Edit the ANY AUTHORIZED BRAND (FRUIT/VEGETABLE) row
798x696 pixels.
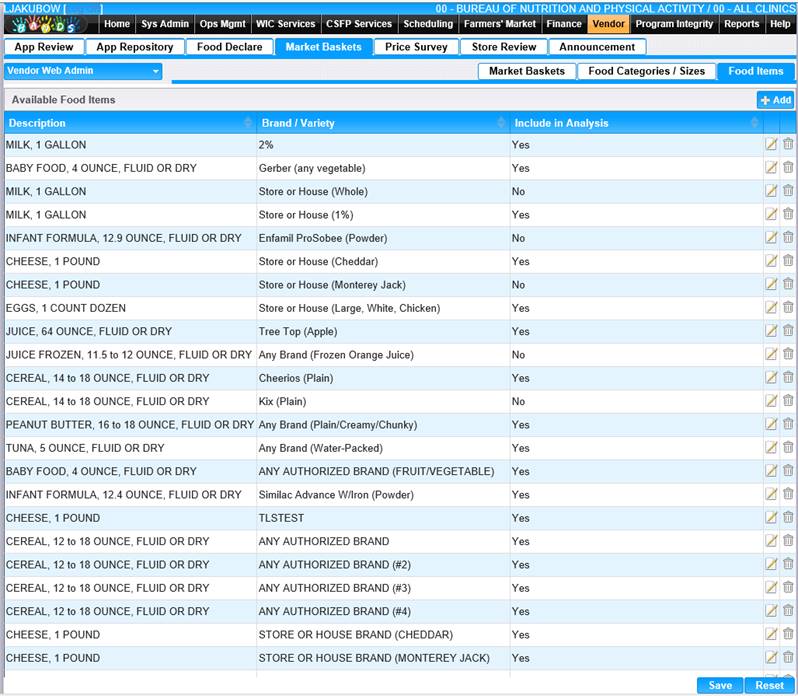point(771,472)
